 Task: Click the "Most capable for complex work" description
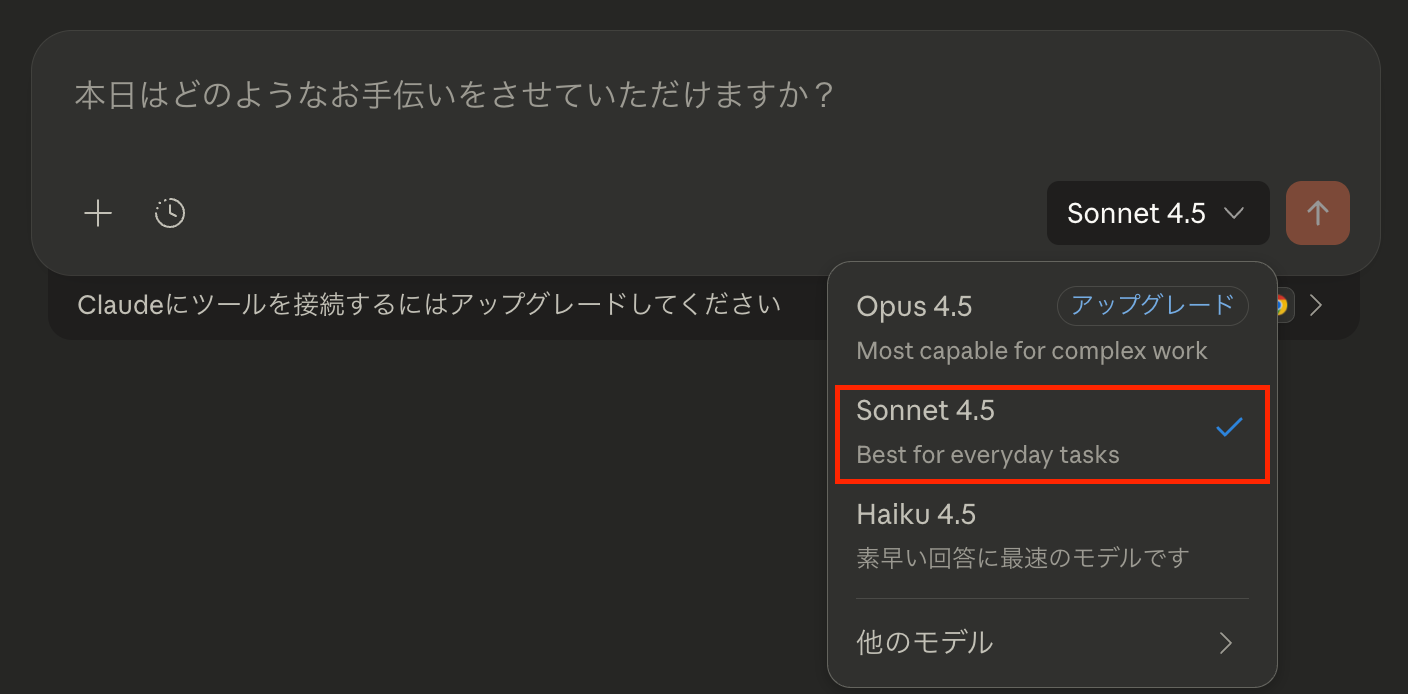1032,351
